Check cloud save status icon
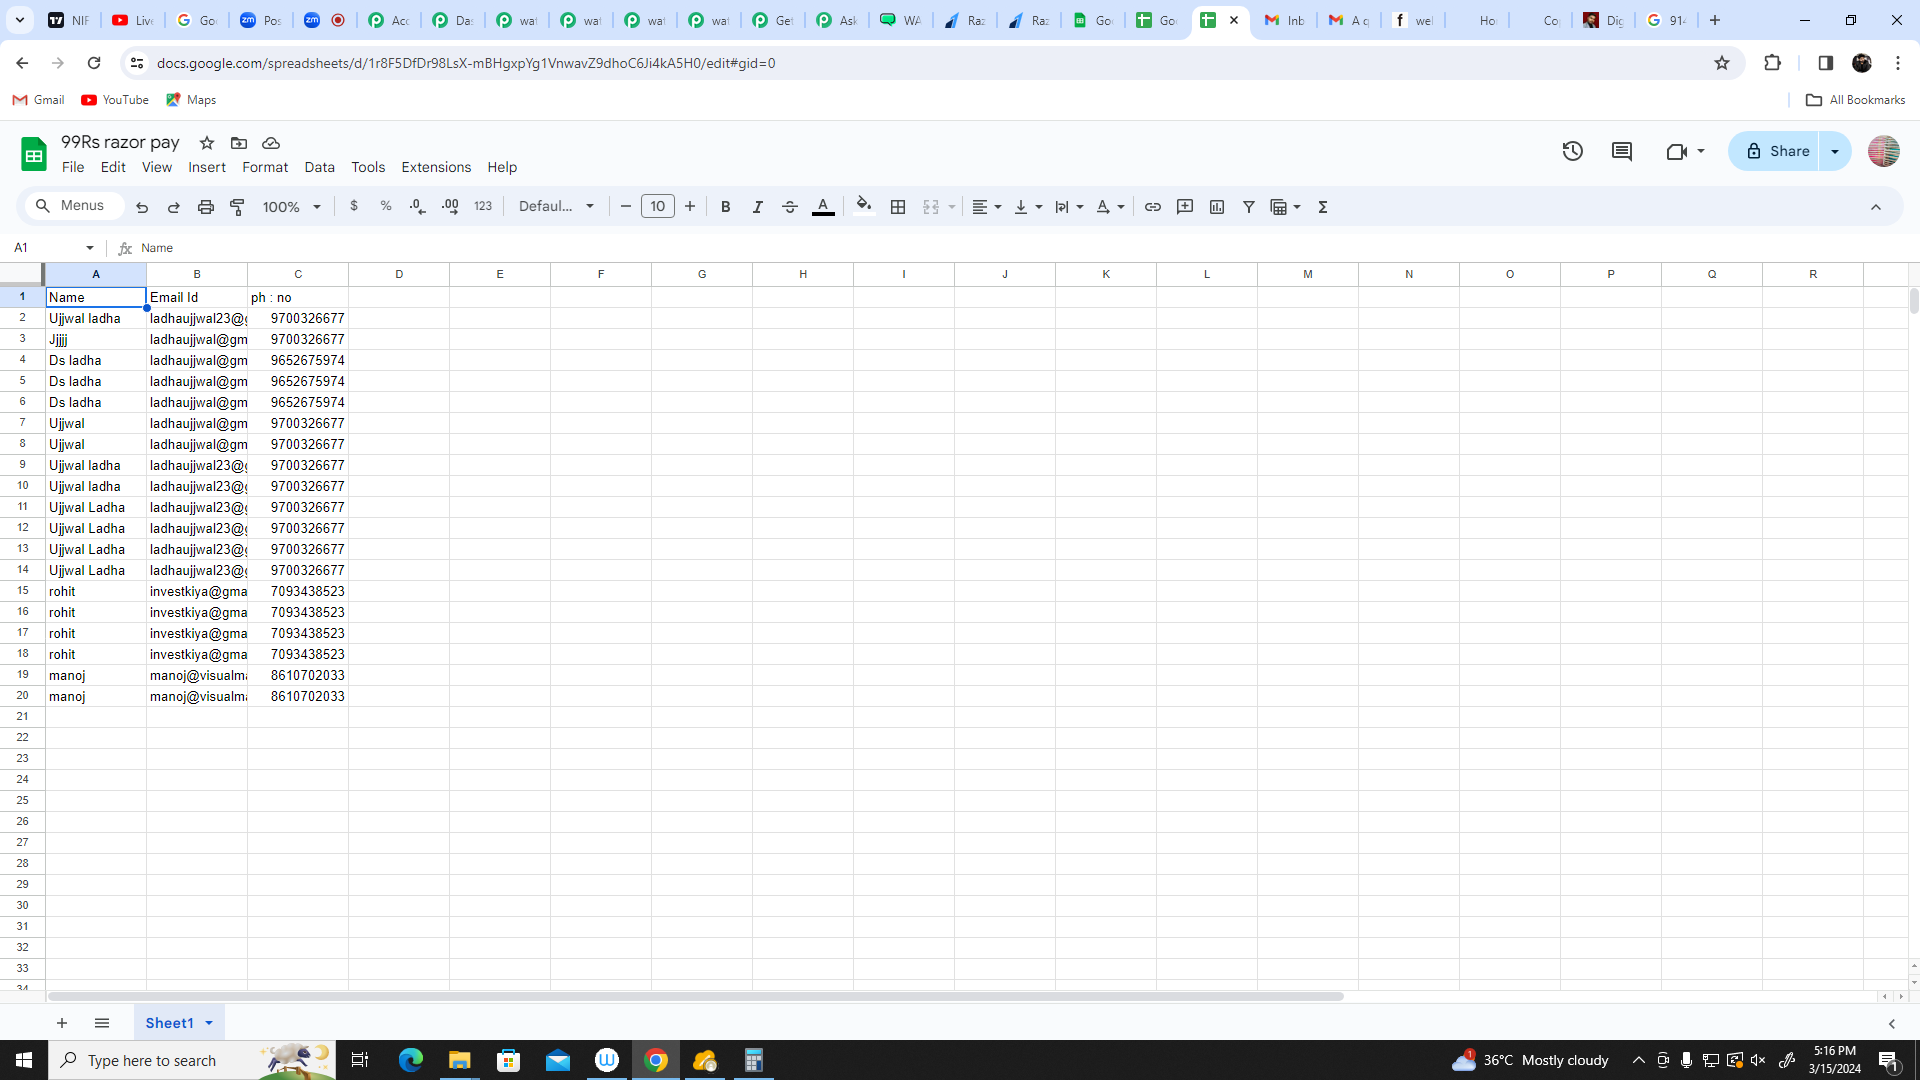The height and width of the screenshot is (1080, 1920). [x=271, y=143]
